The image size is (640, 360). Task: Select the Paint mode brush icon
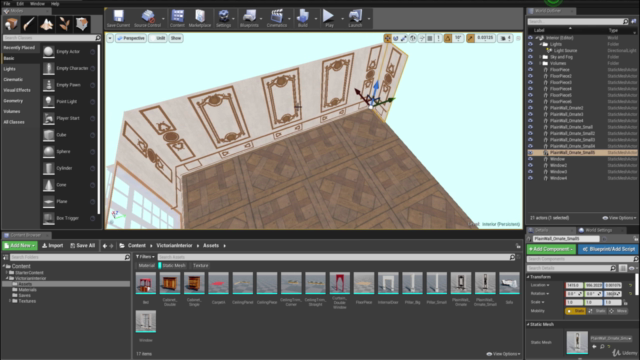[29, 24]
